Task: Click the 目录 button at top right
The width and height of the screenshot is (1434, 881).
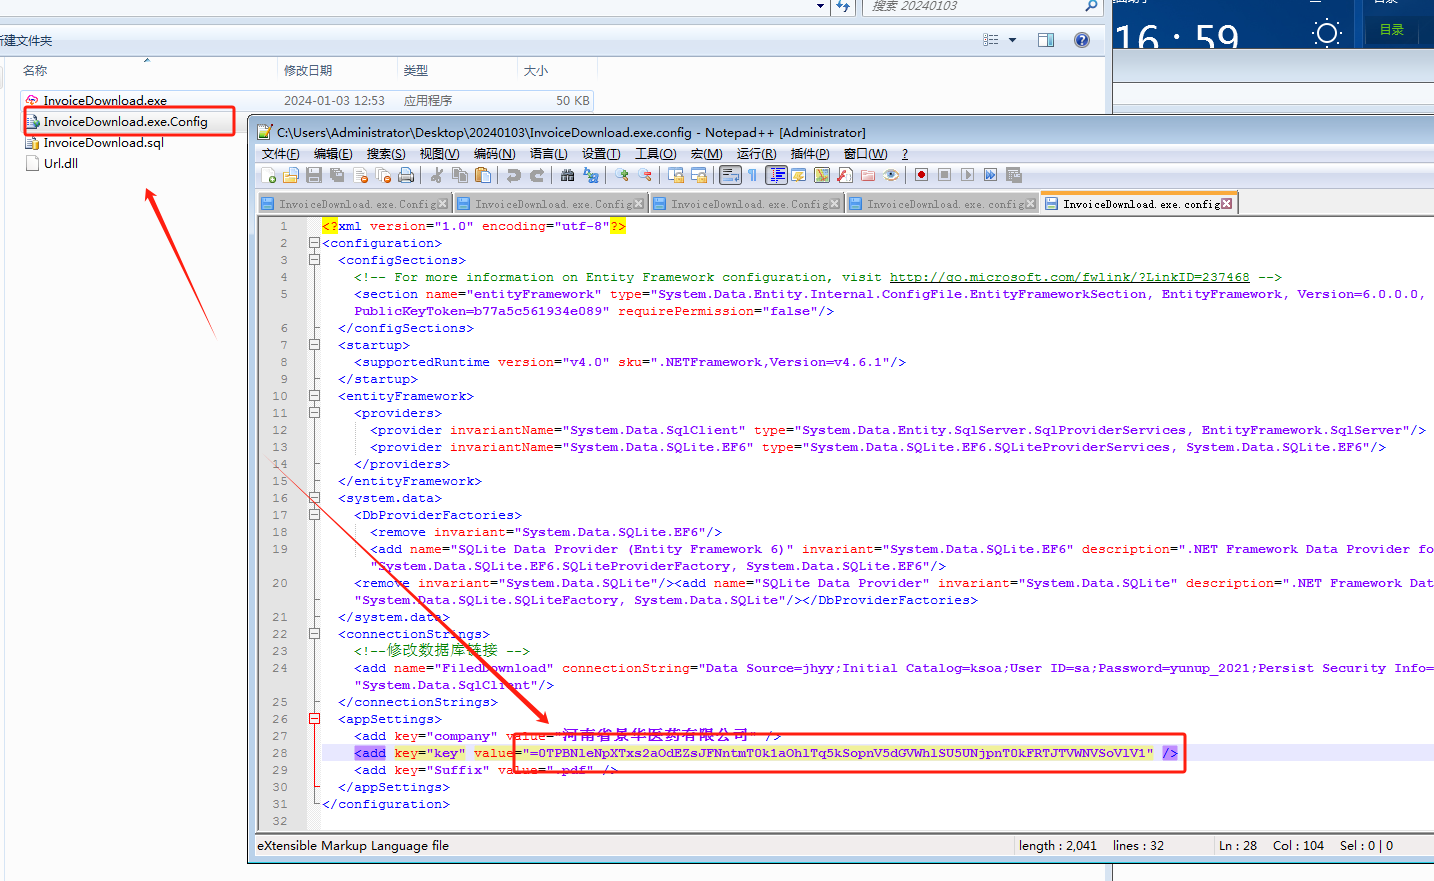Action: [x=1391, y=30]
